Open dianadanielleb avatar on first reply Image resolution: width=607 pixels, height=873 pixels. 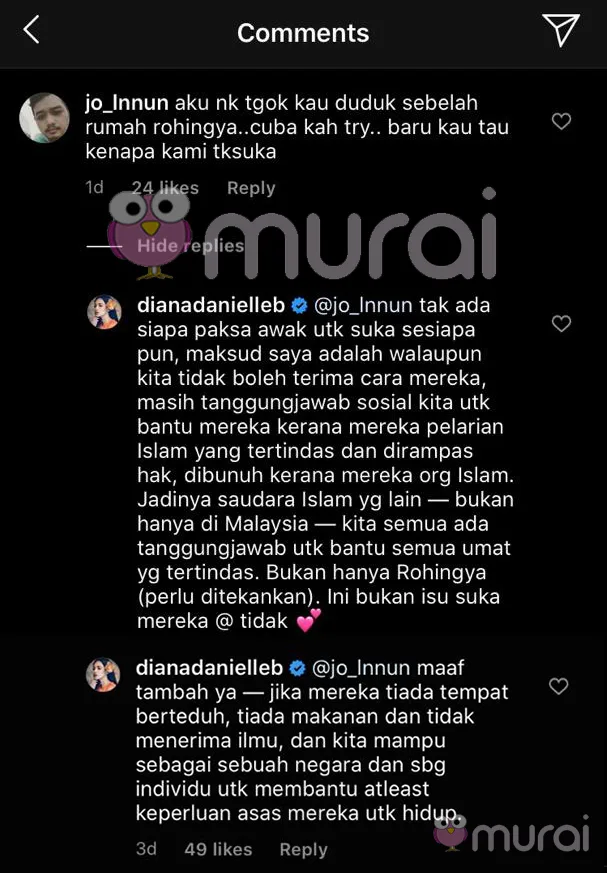coord(104,312)
